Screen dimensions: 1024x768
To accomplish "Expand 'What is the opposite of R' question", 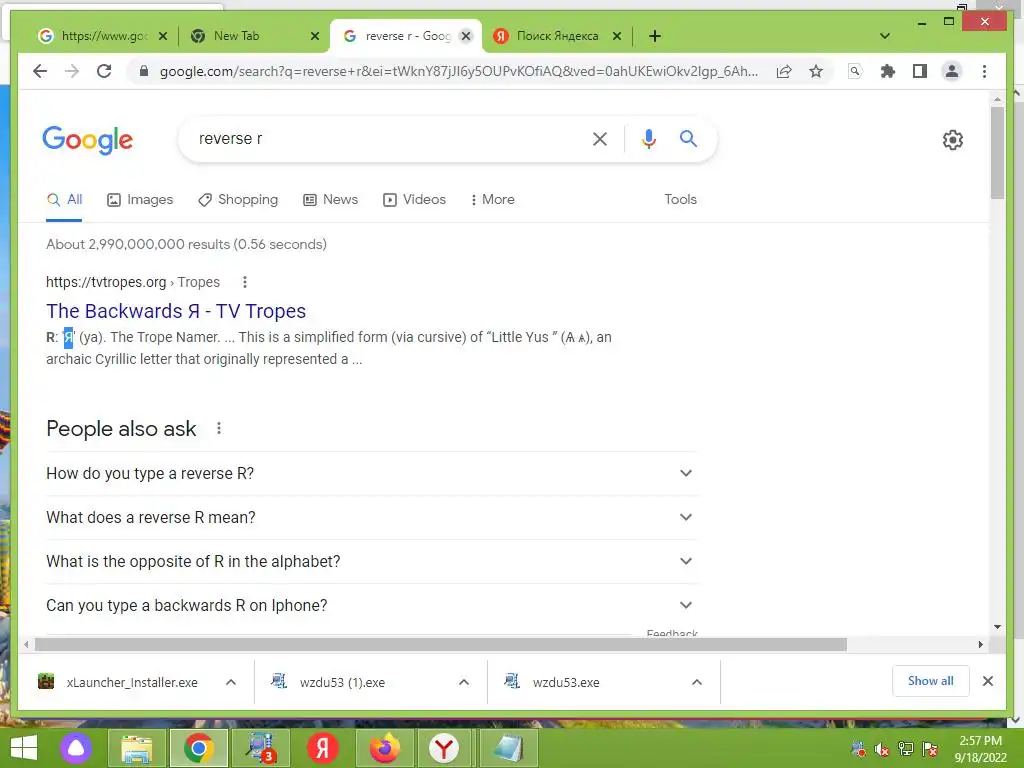I will point(371,562).
